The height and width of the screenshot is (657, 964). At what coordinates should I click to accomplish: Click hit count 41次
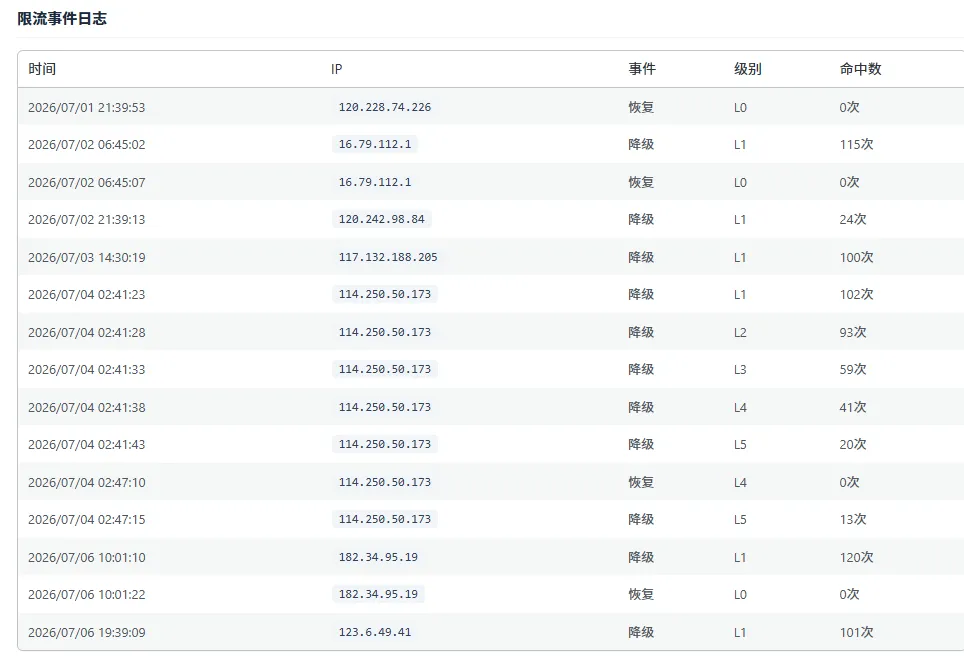tap(853, 407)
